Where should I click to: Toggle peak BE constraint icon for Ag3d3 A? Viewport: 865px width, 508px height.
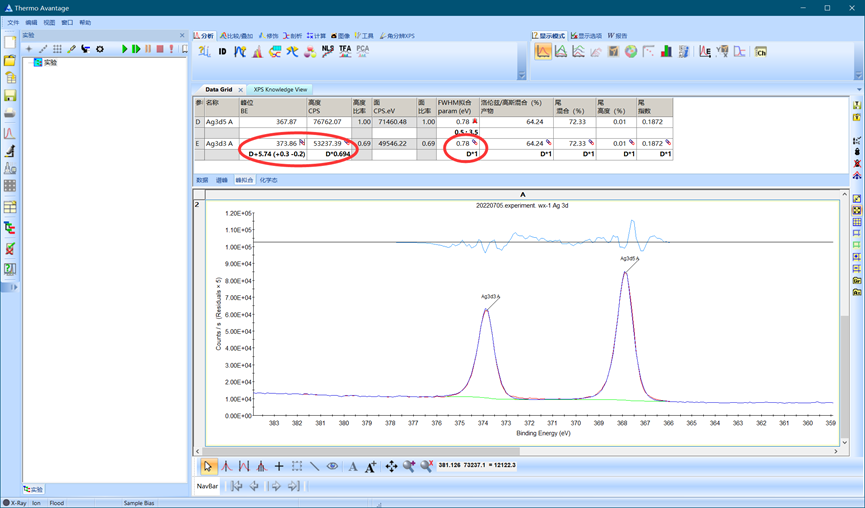click(302, 143)
